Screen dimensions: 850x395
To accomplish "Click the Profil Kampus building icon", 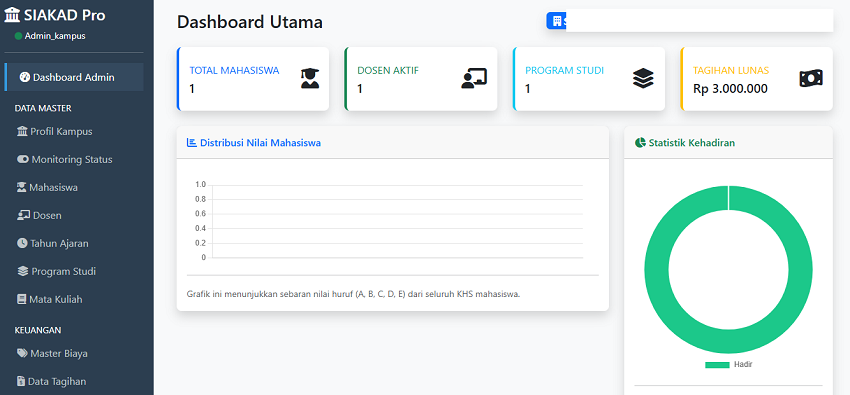I will (22, 132).
